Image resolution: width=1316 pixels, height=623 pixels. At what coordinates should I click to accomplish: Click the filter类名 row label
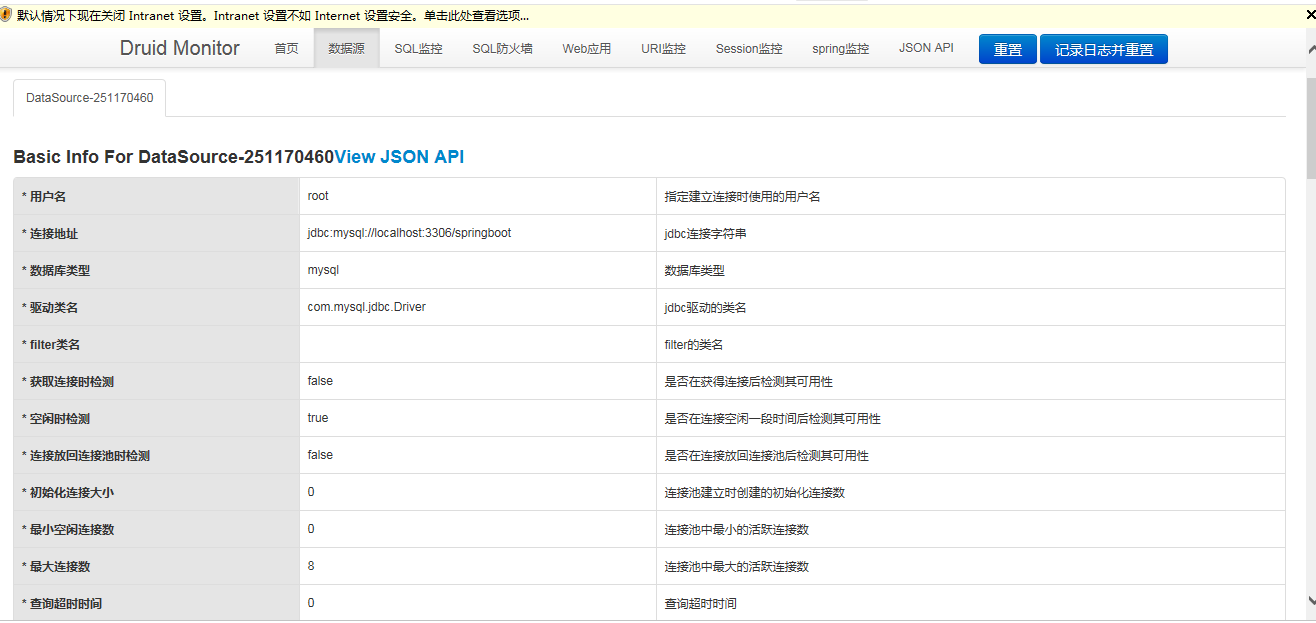tap(51, 345)
